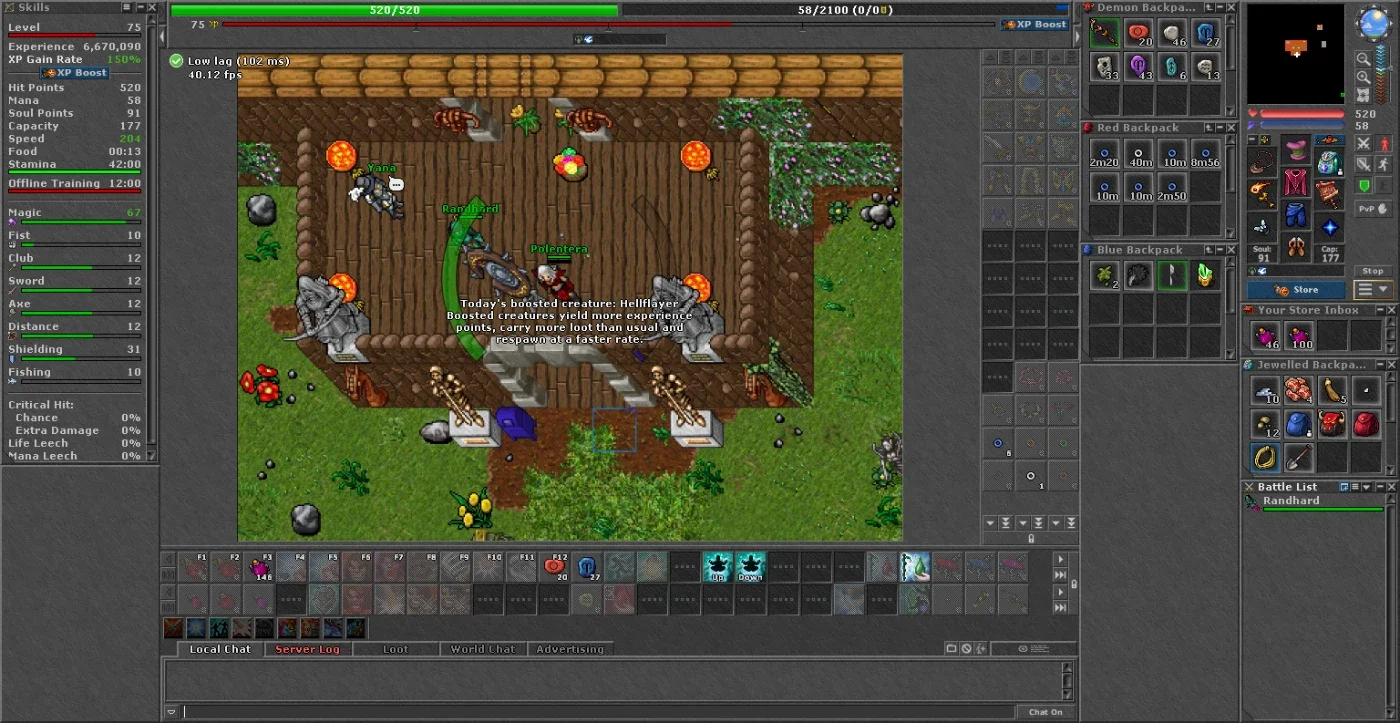Click the green leaf item in Blue Backpack

(1104, 275)
